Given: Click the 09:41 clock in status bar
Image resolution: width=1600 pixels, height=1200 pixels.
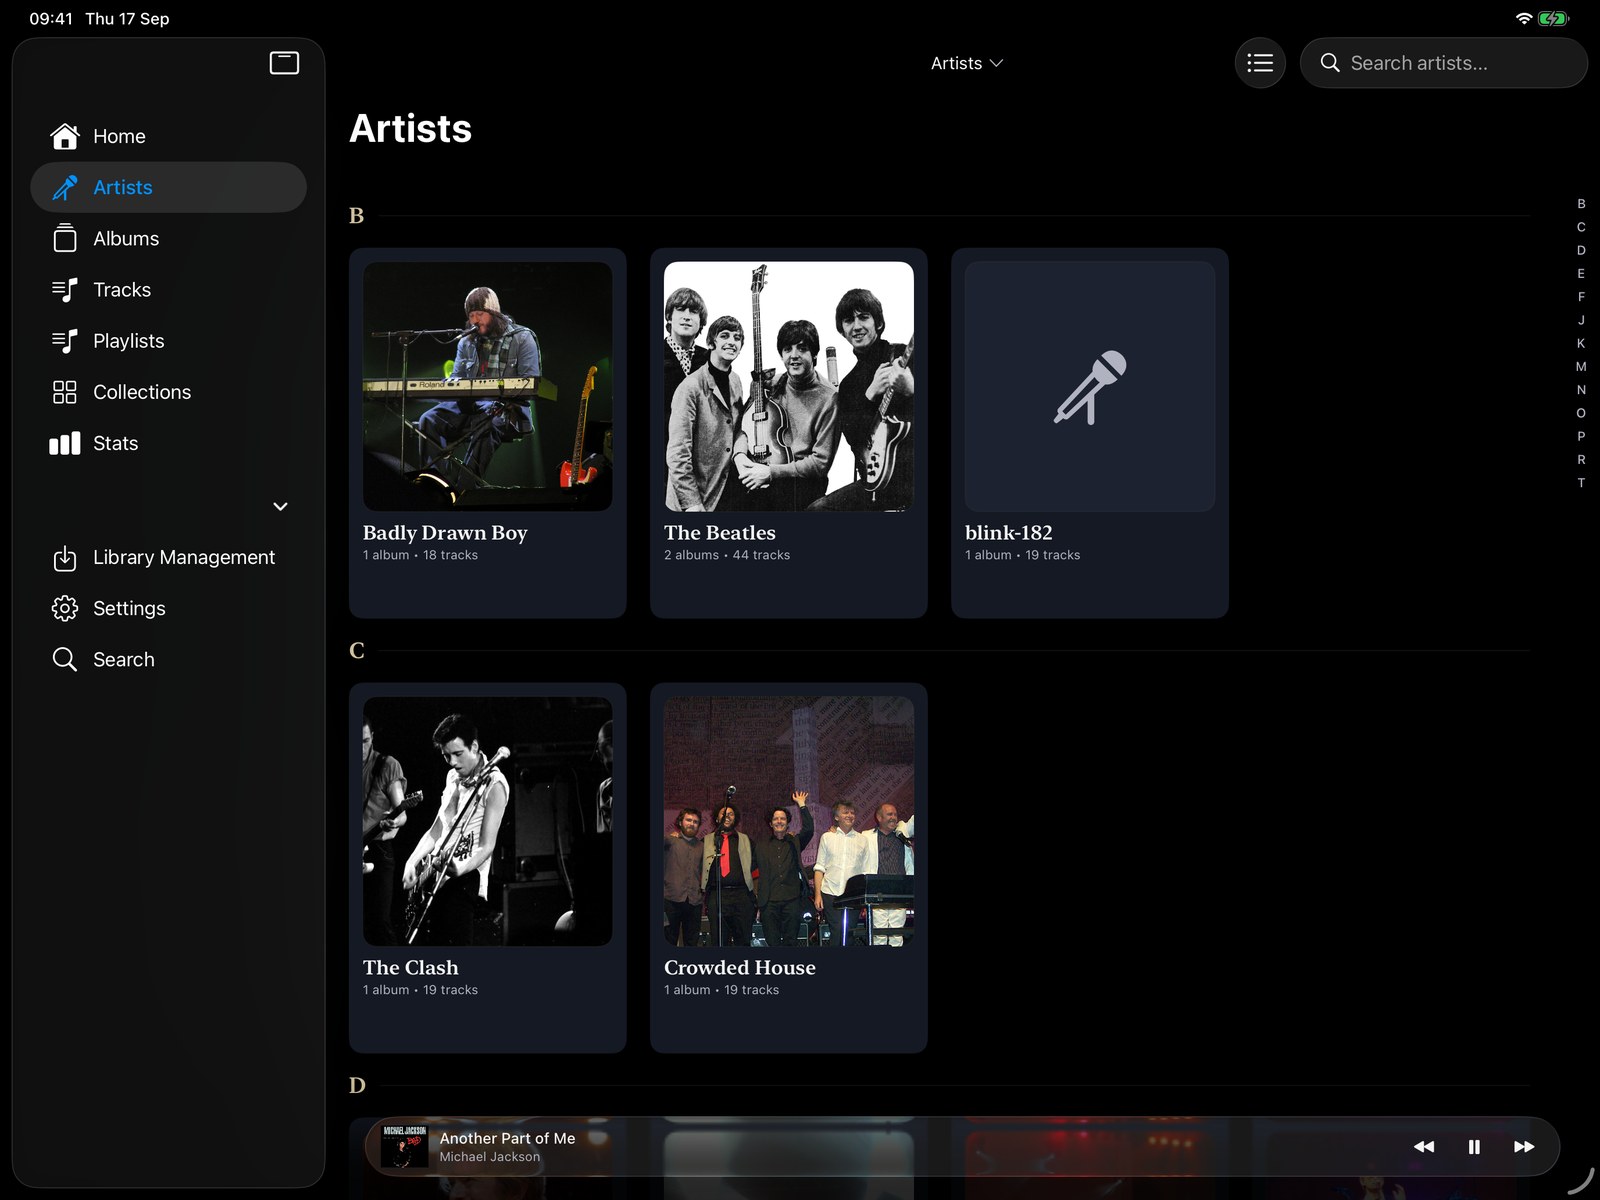Looking at the screenshot, I should tap(51, 18).
